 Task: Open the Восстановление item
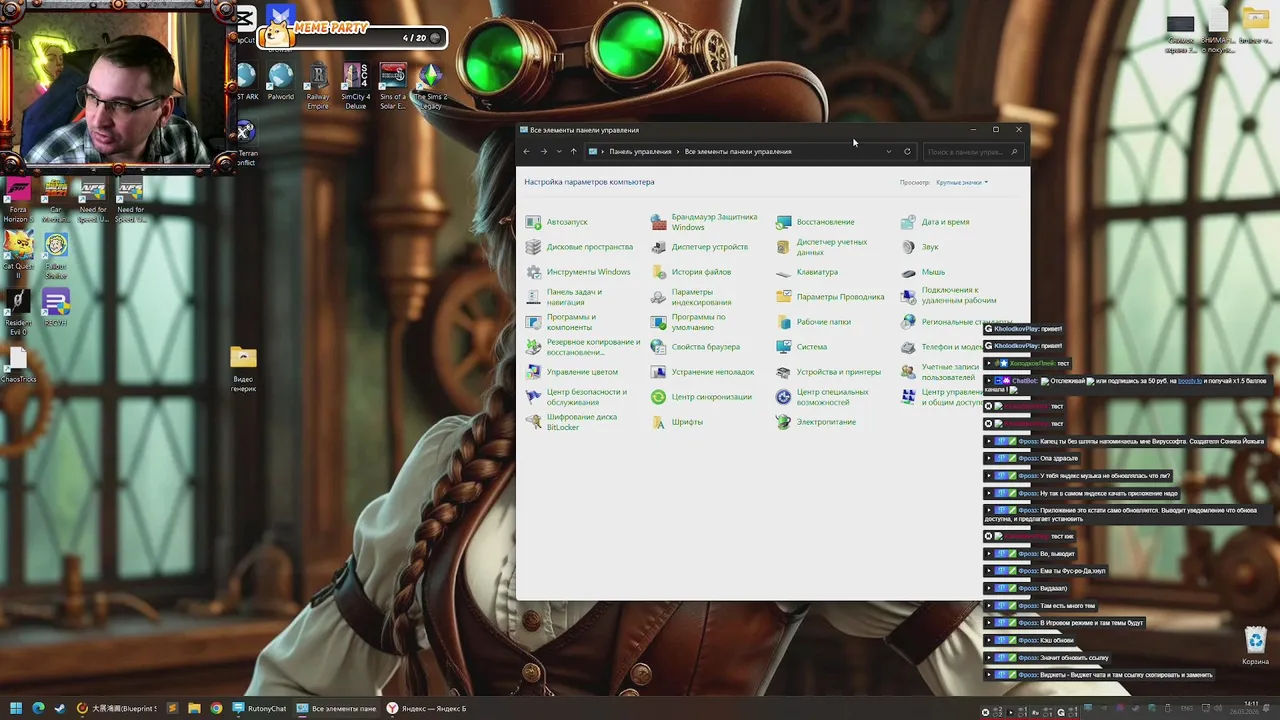pos(815,222)
